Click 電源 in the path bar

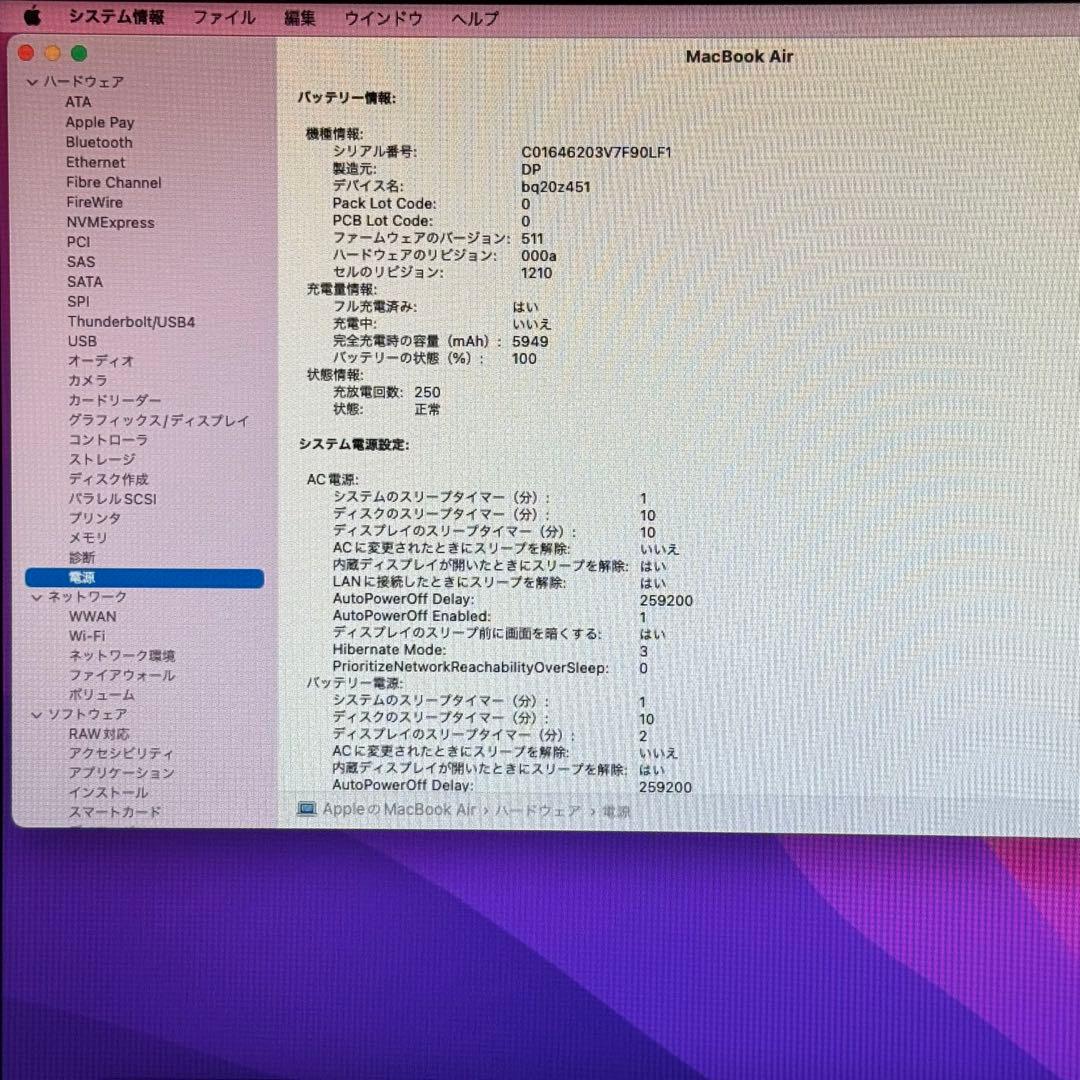pos(616,812)
